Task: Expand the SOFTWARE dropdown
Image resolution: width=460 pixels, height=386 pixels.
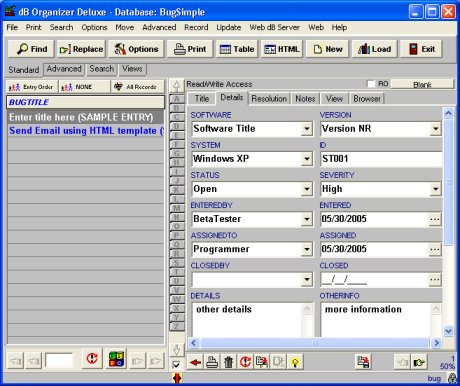Action: (x=307, y=129)
